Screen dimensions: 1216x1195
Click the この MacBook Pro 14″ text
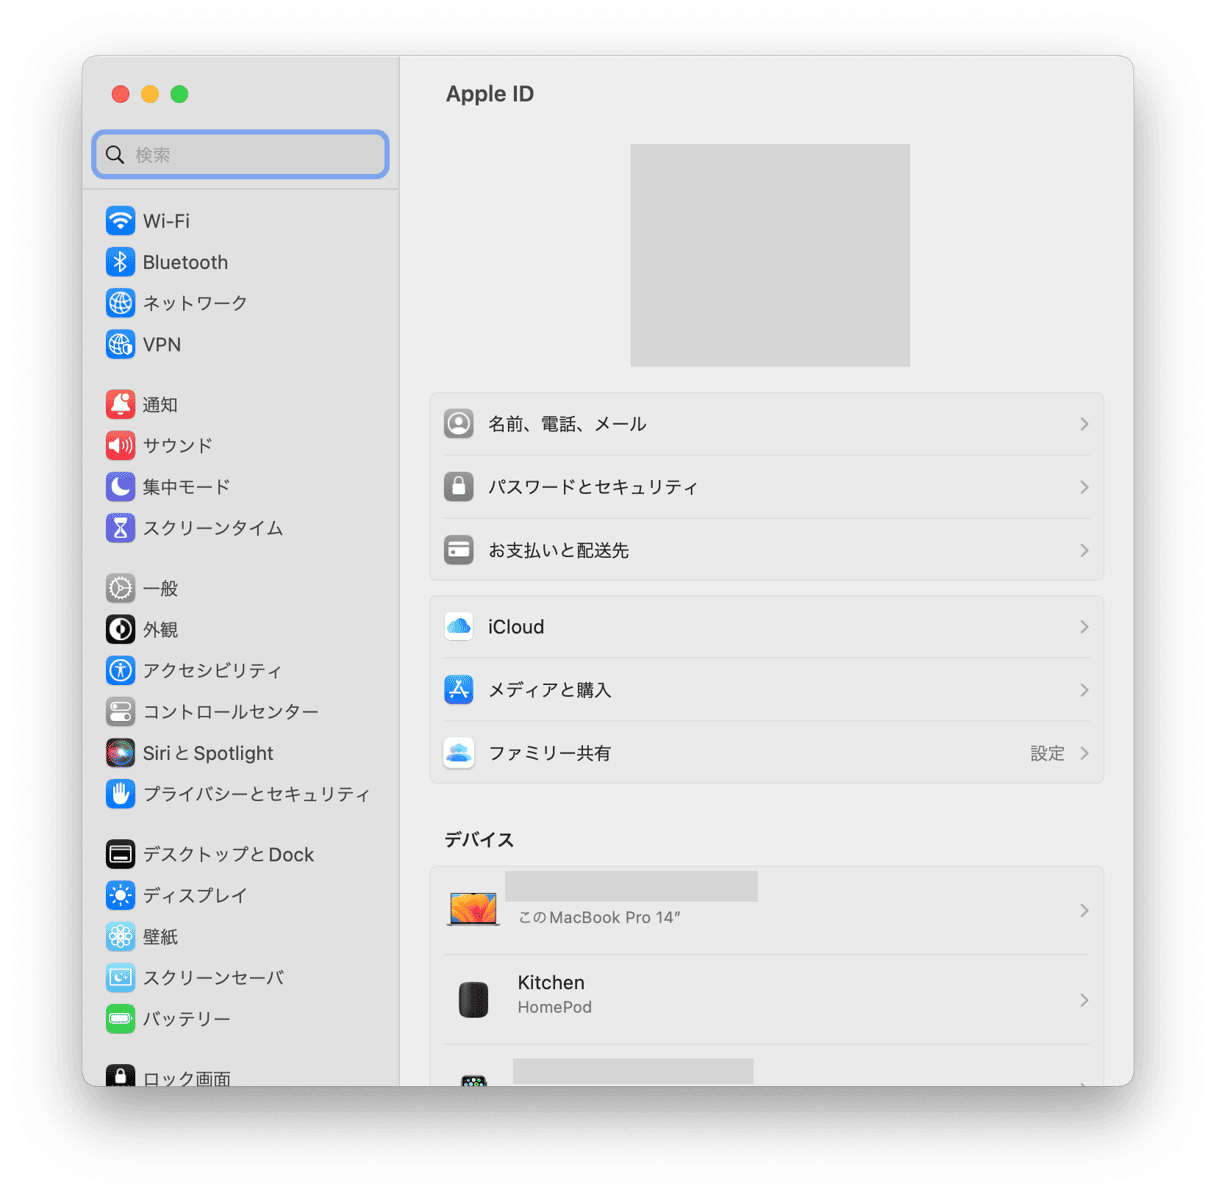pos(599,917)
